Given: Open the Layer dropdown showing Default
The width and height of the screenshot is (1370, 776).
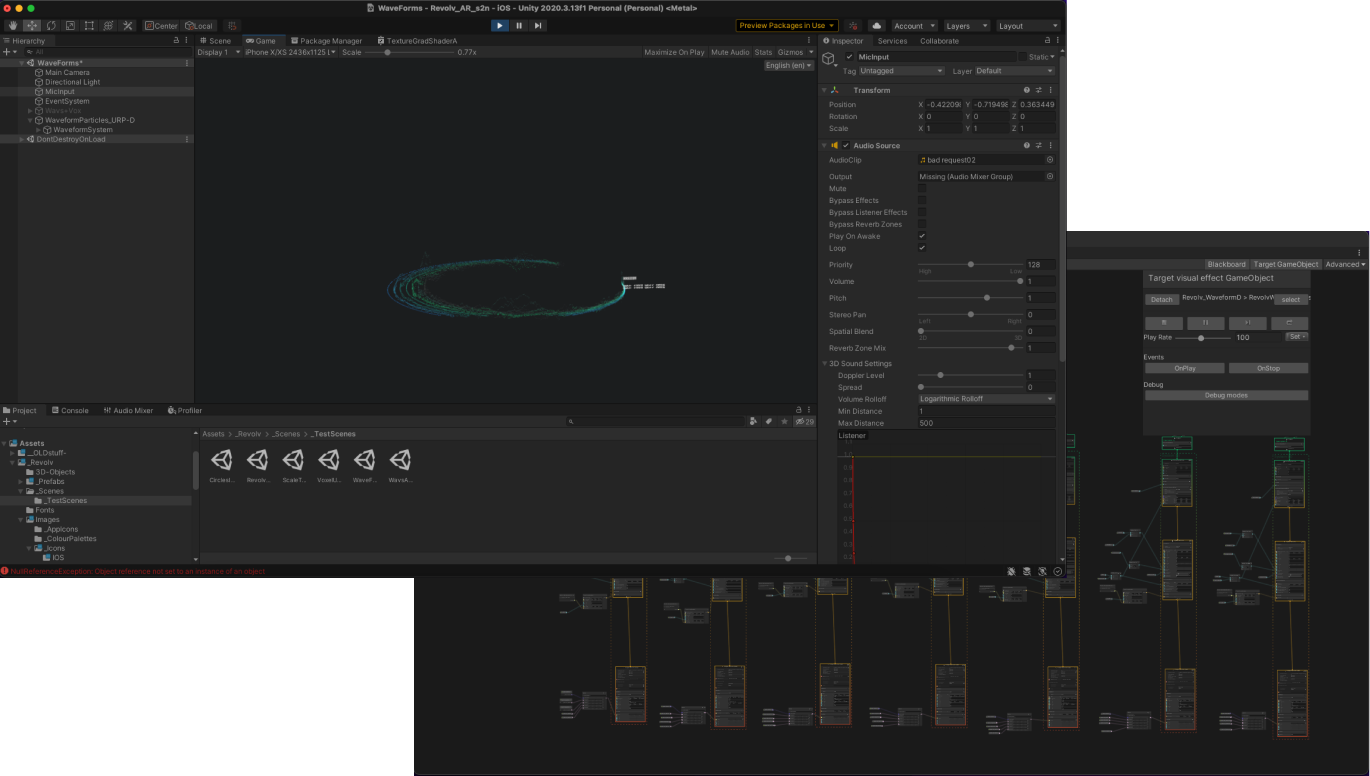Looking at the screenshot, I should (1014, 71).
